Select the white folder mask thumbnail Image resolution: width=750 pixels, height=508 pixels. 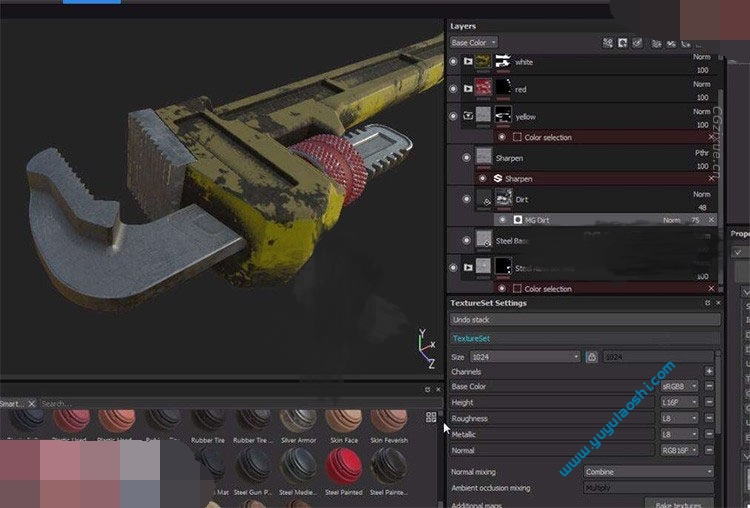coord(503,61)
